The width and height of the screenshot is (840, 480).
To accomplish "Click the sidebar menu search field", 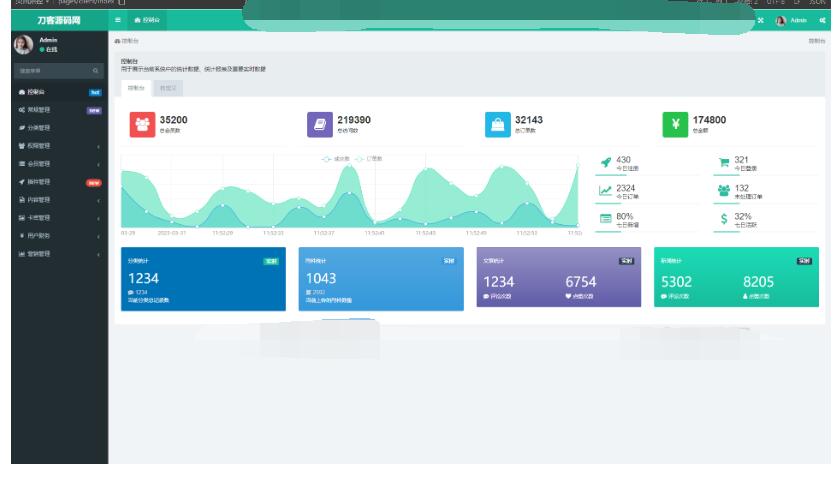I will click(x=50, y=70).
